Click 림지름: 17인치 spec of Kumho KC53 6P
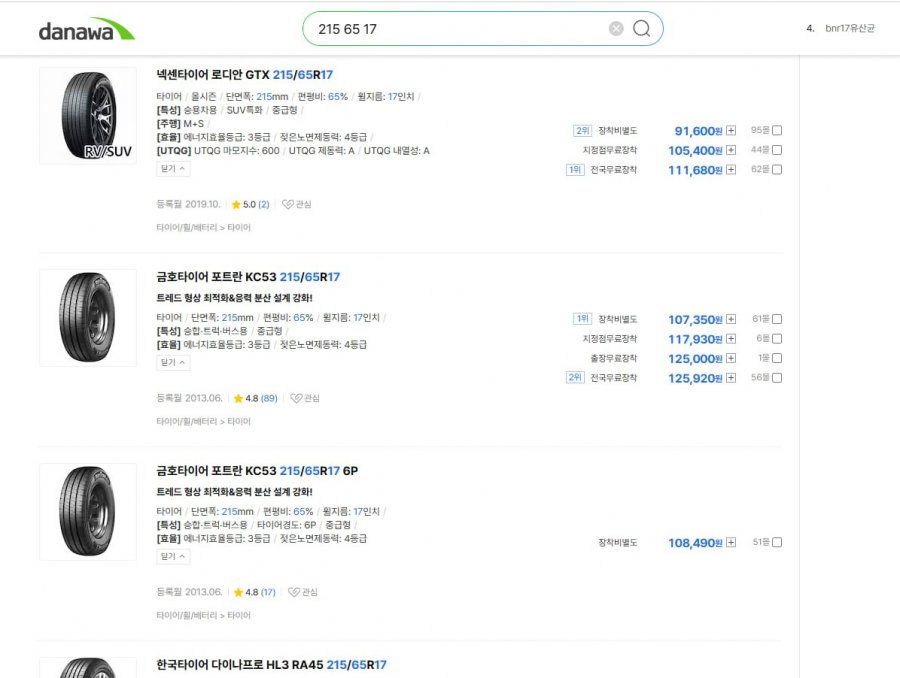This screenshot has height=678, width=900. 351,512
